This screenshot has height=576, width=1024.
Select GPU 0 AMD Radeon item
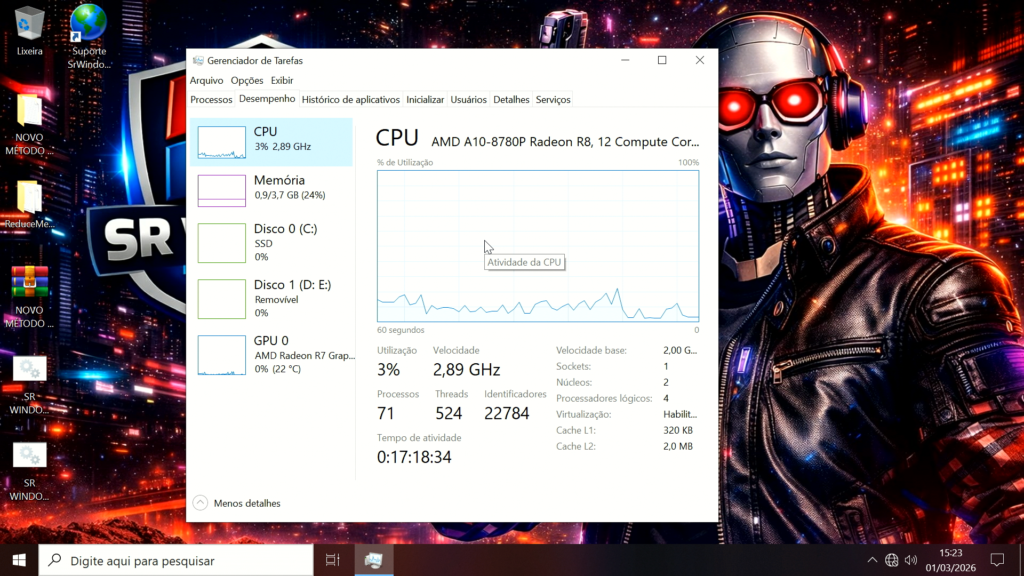pyautogui.click(x=271, y=354)
